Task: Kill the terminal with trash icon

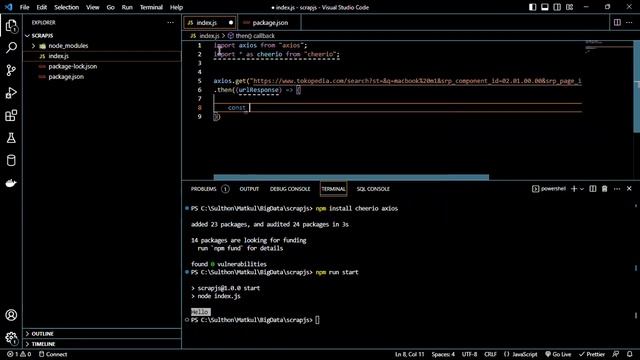Action: (x=604, y=189)
